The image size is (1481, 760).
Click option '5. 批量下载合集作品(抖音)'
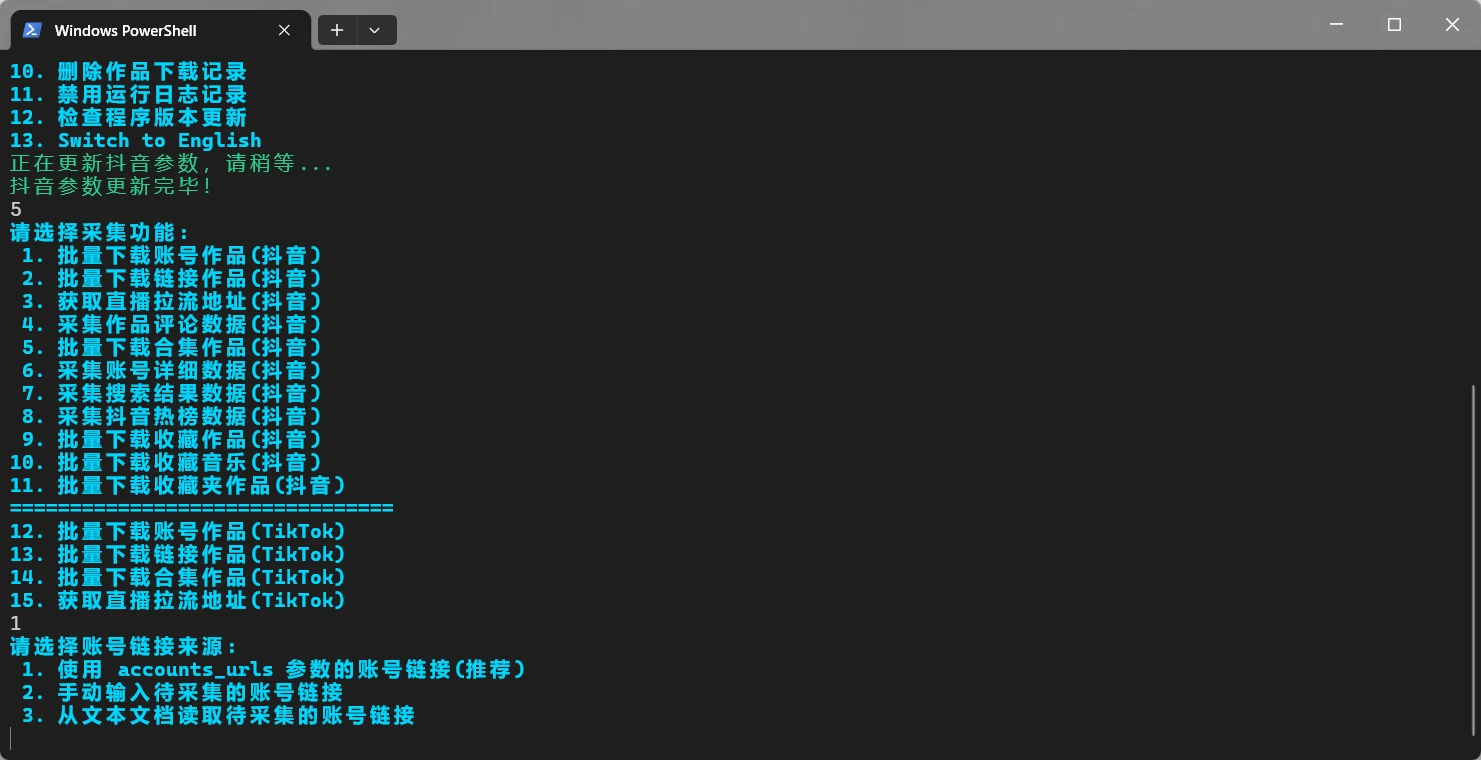coord(171,348)
